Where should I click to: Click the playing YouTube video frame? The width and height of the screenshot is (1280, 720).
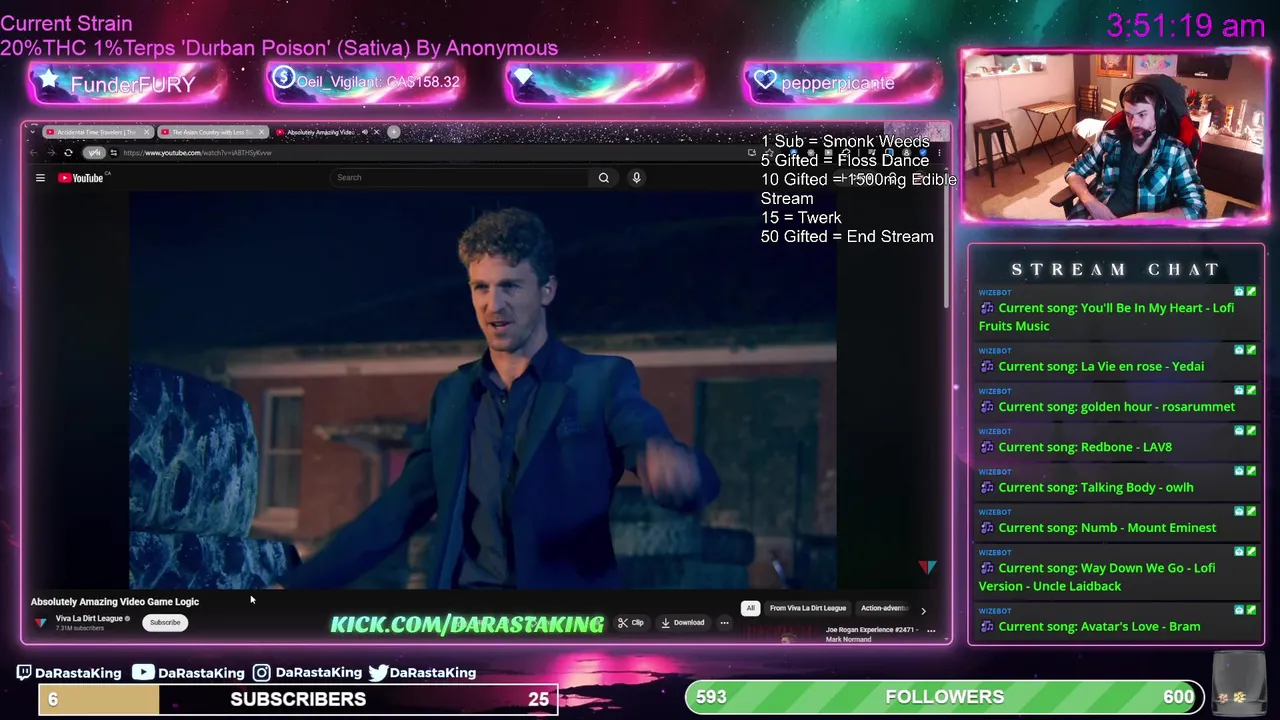click(x=483, y=390)
